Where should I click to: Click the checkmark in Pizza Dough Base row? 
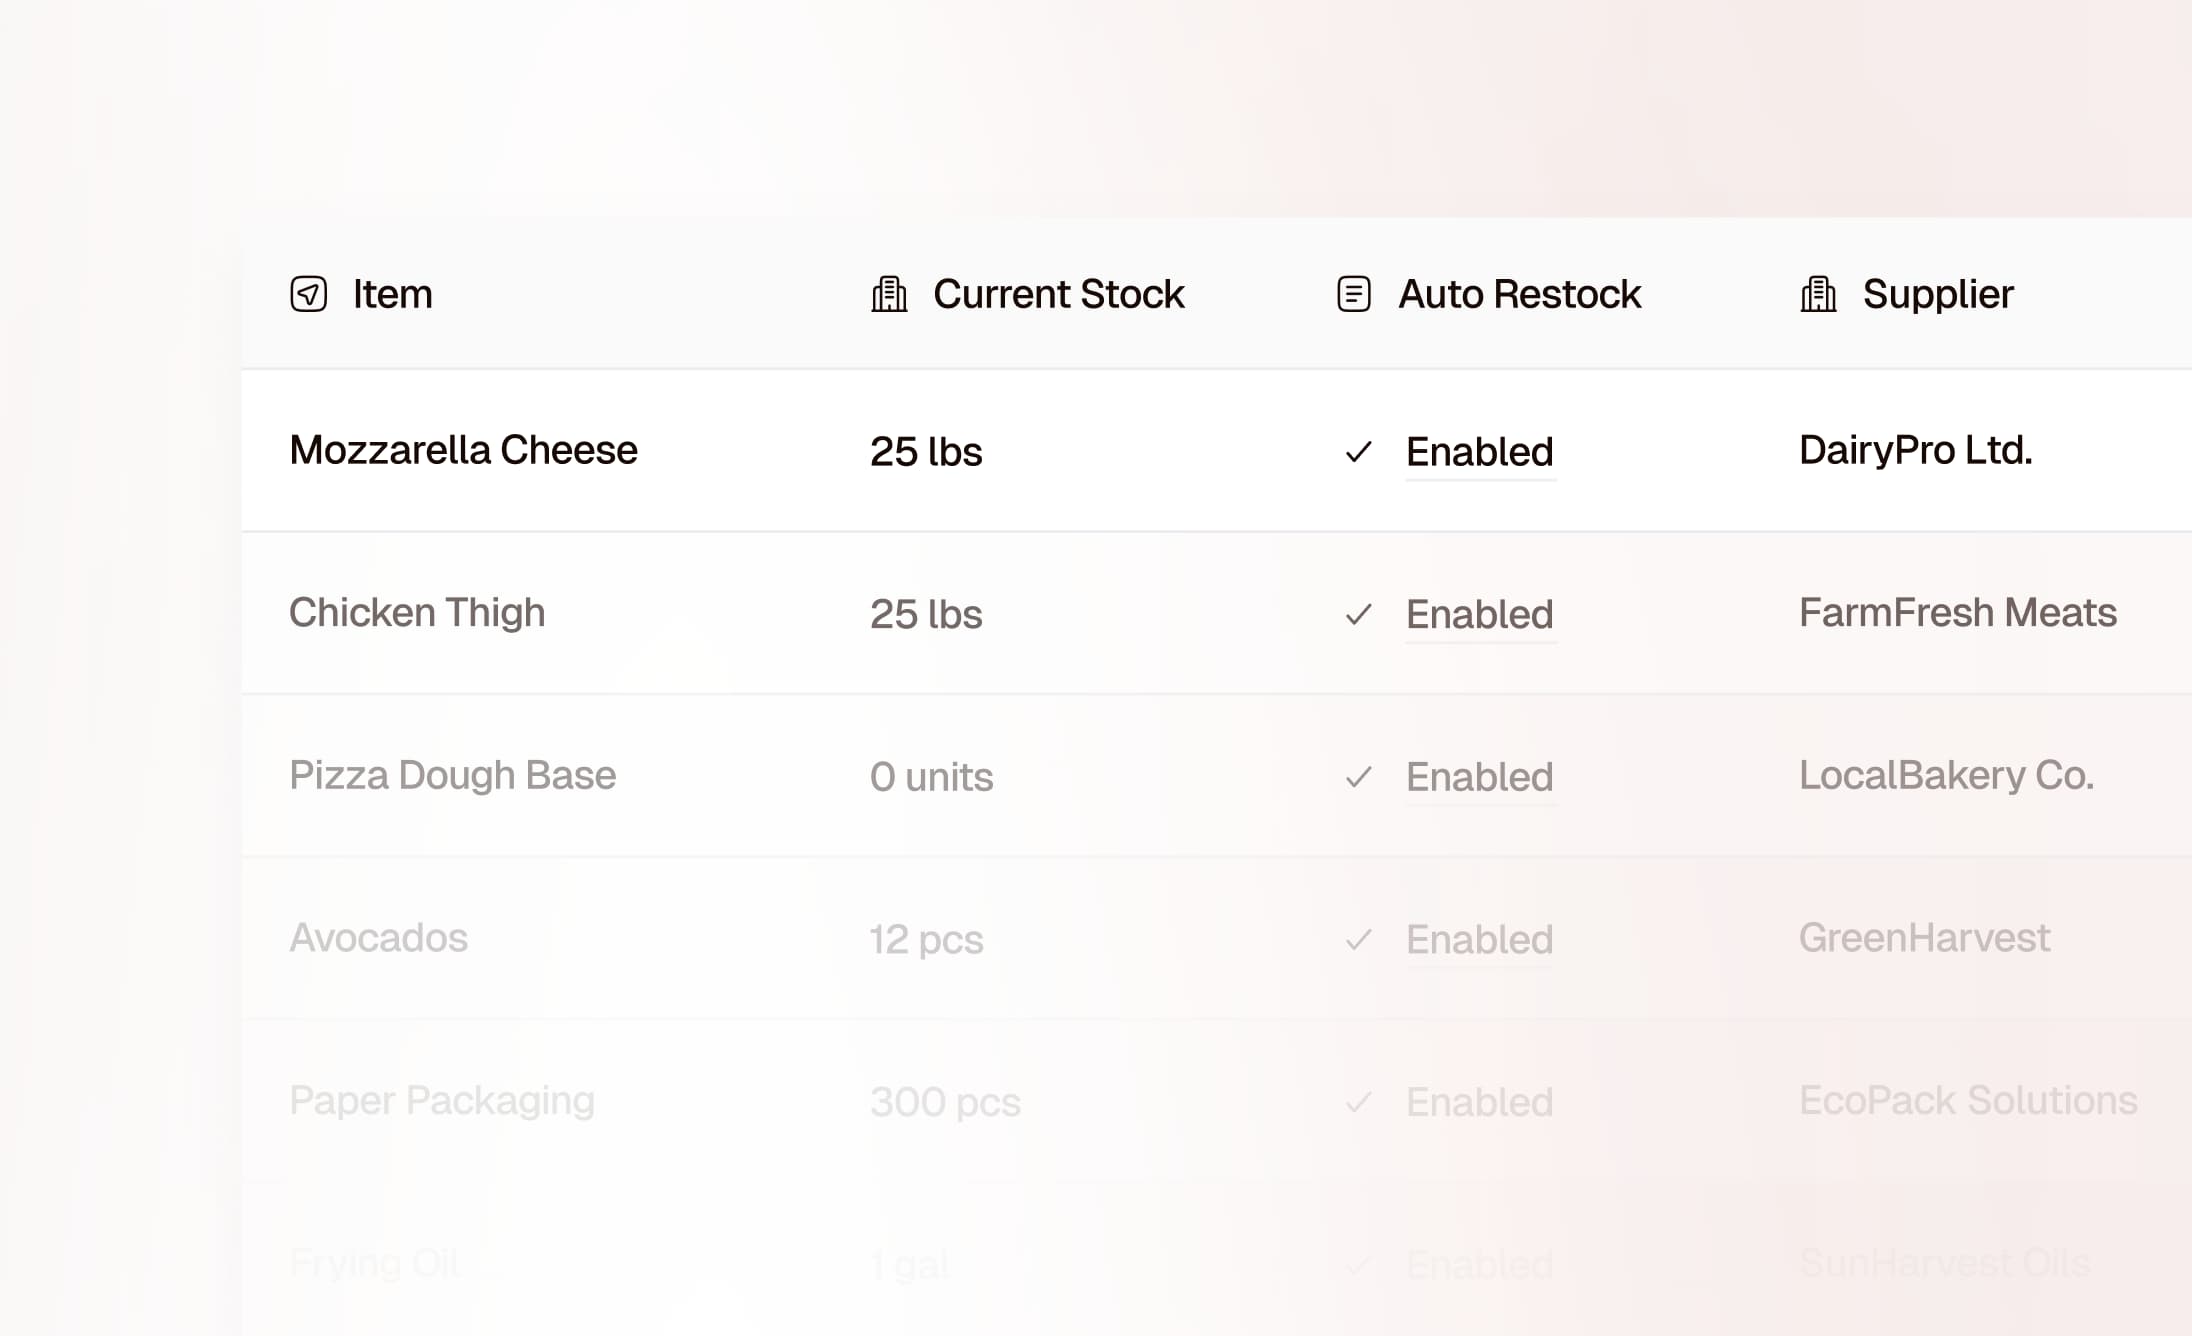1358,777
